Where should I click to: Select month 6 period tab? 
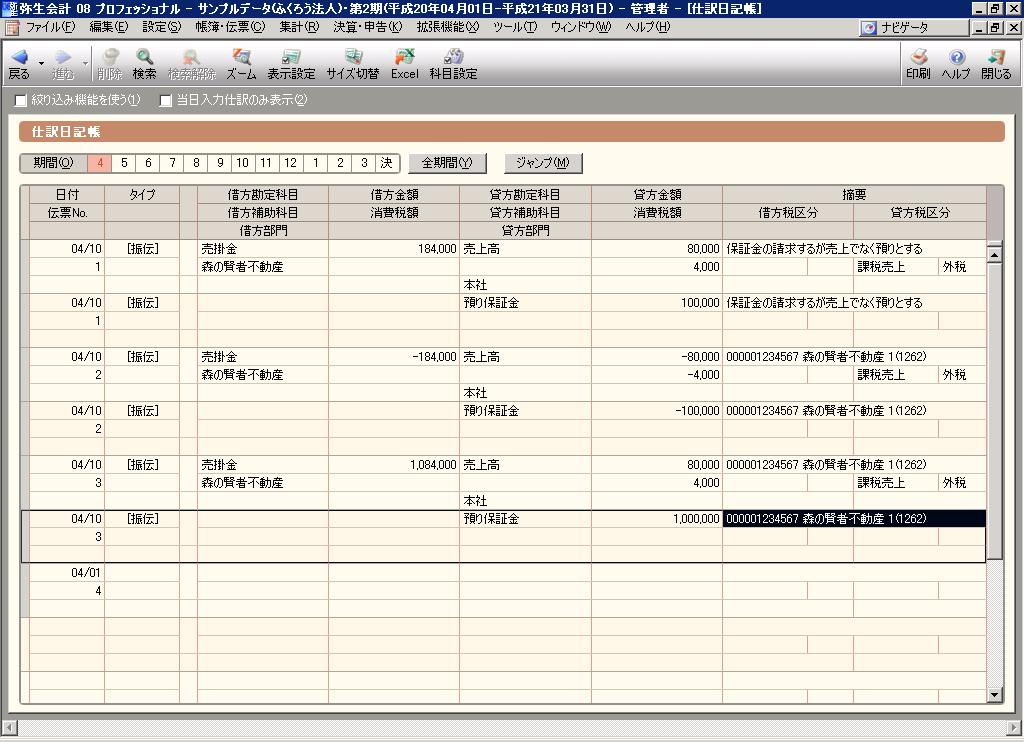(x=148, y=163)
